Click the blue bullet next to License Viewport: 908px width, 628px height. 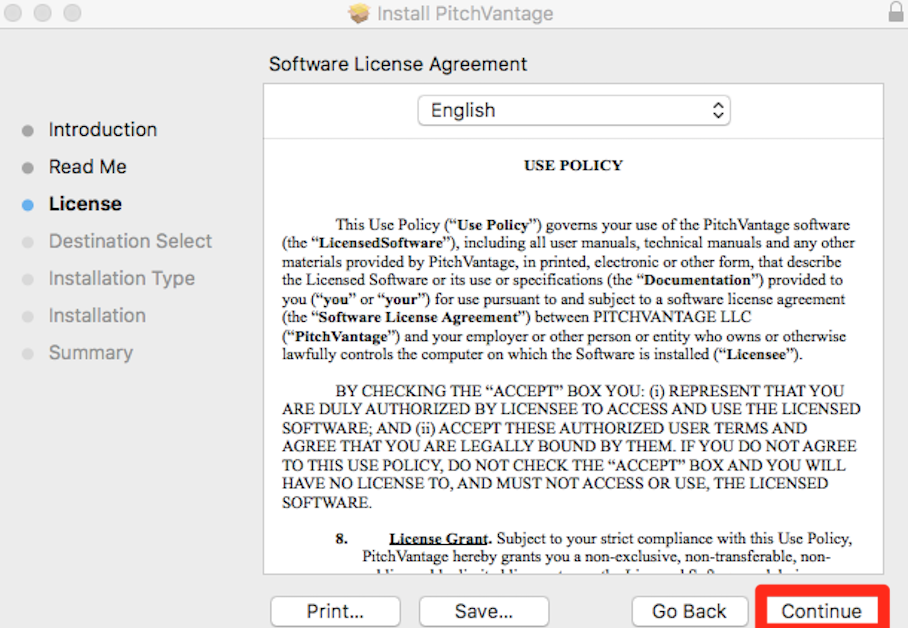tap(28, 205)
